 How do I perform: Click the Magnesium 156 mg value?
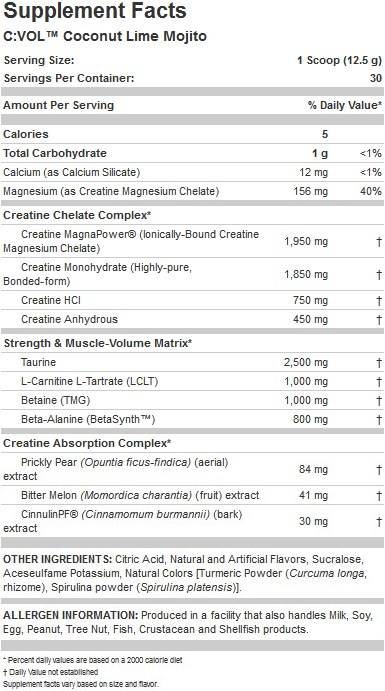[x=311, y=191]
